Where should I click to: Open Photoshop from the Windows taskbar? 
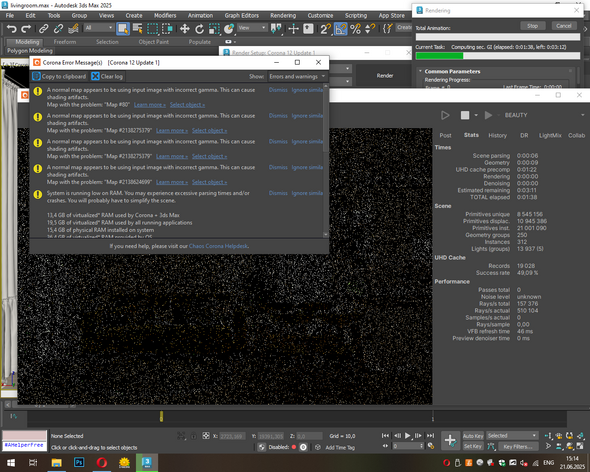(x=79, y=462)
